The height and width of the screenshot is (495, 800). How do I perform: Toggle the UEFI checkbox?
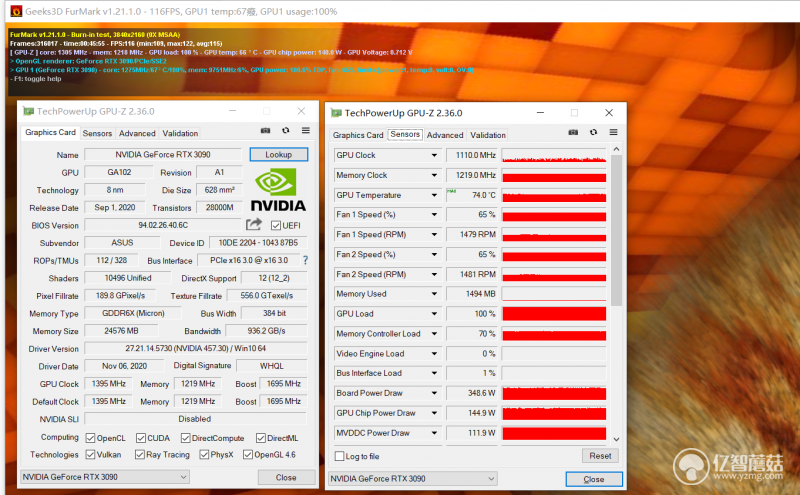pos(276,225)
